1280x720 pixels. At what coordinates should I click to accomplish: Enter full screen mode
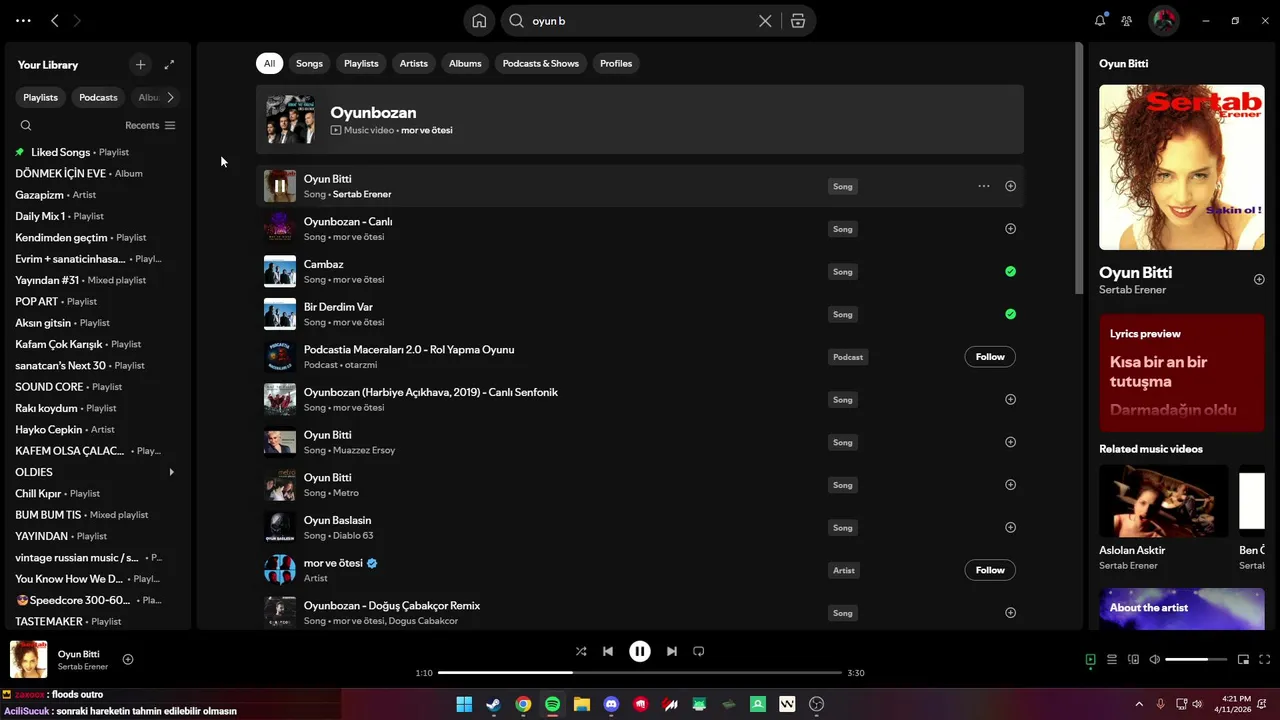coord(1265,659)
